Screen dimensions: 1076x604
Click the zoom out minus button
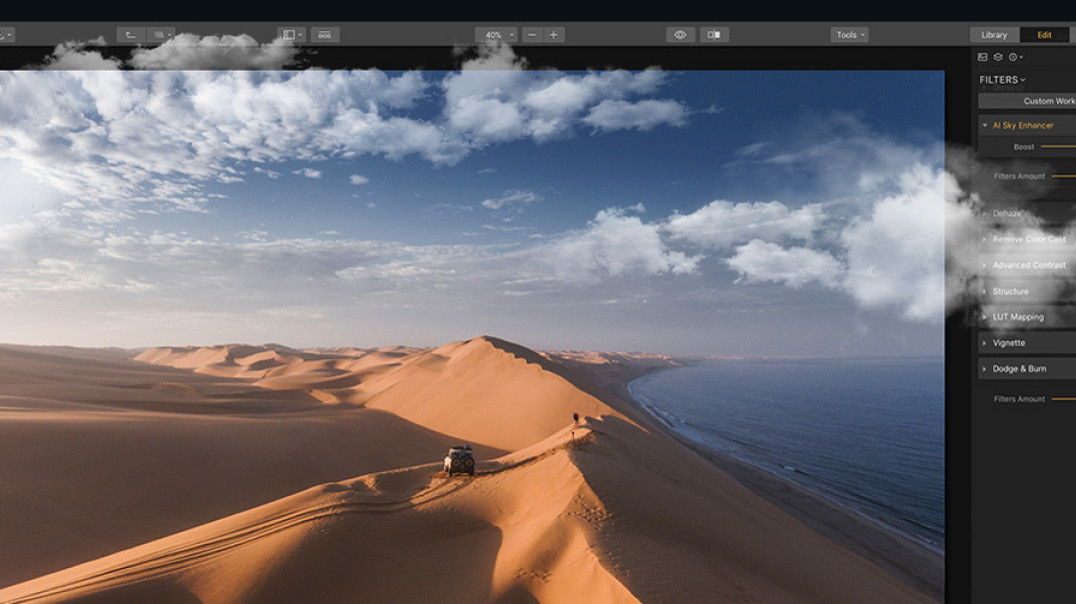click(x=532, y=34)
